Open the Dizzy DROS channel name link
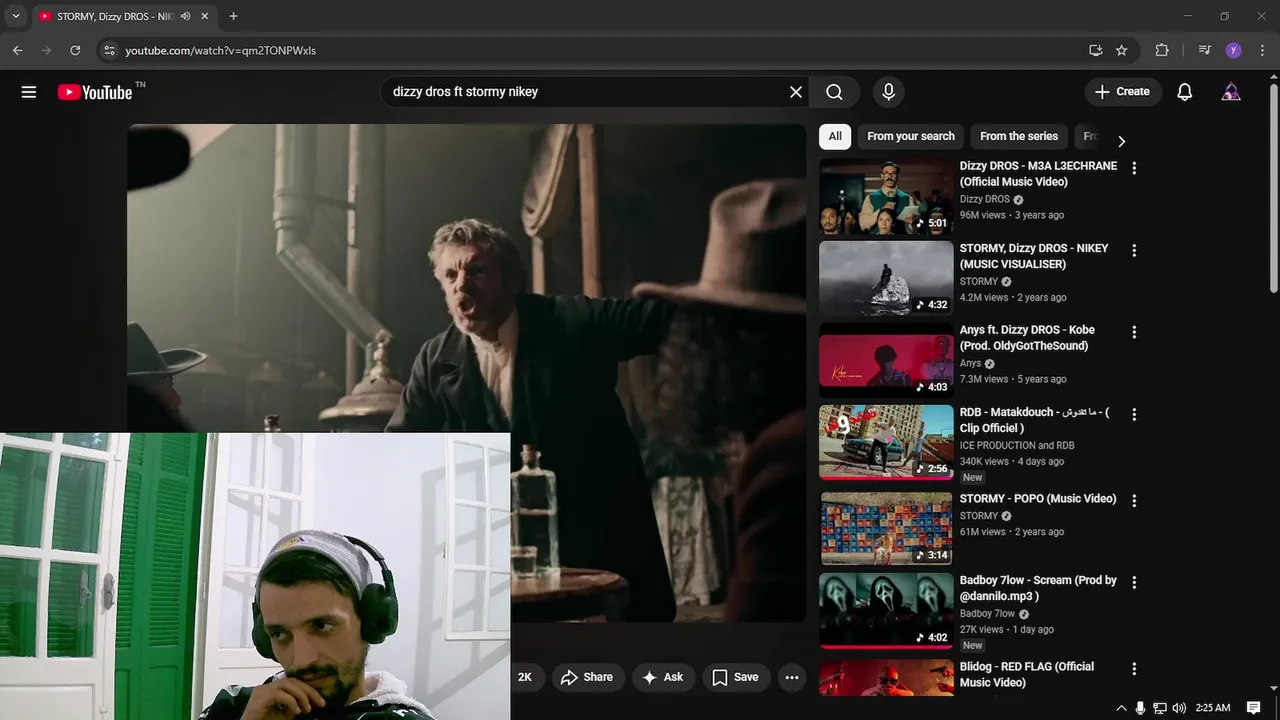 click(985, 199)
